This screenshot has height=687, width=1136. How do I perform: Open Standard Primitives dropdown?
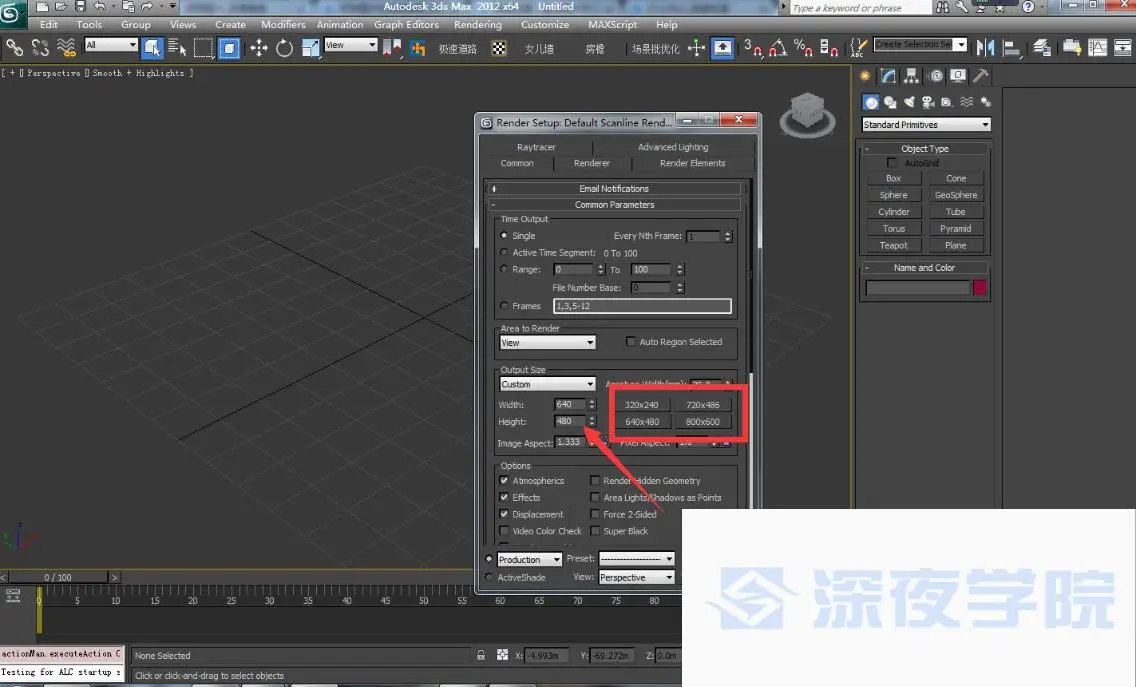[926, 125]
